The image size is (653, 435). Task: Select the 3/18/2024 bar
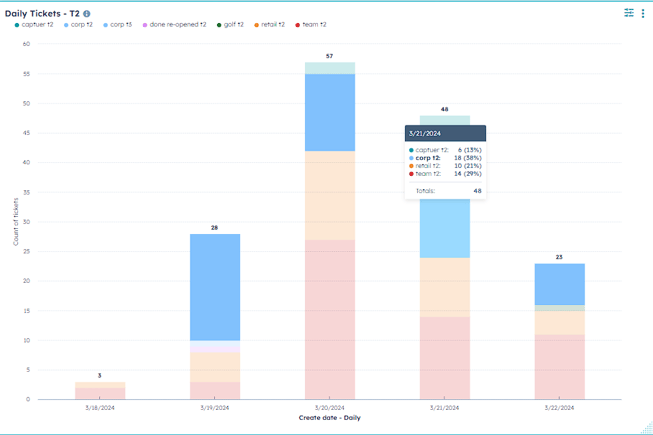tap(100, 391)
